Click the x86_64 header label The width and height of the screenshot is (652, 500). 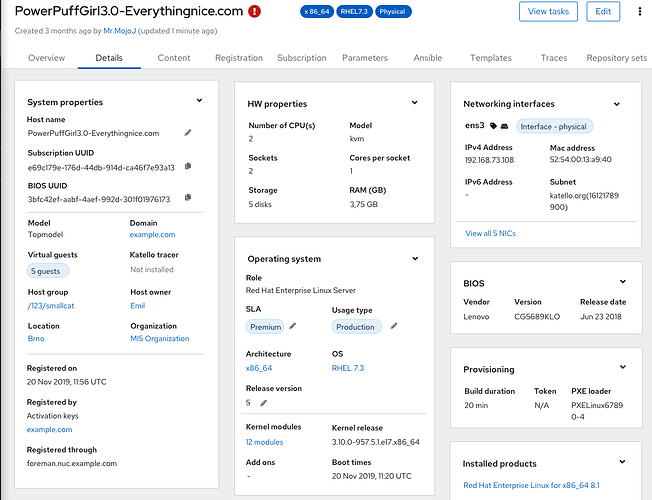tap(317, 12)
